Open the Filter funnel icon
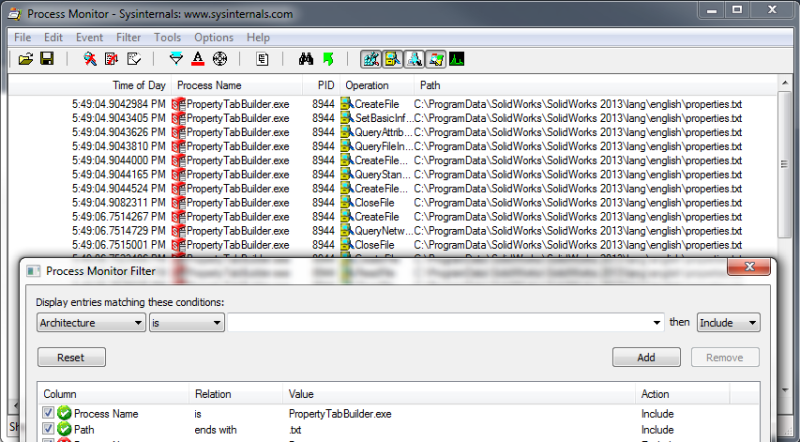Screen dimensions: 800x442 click(x=176, y=59)
